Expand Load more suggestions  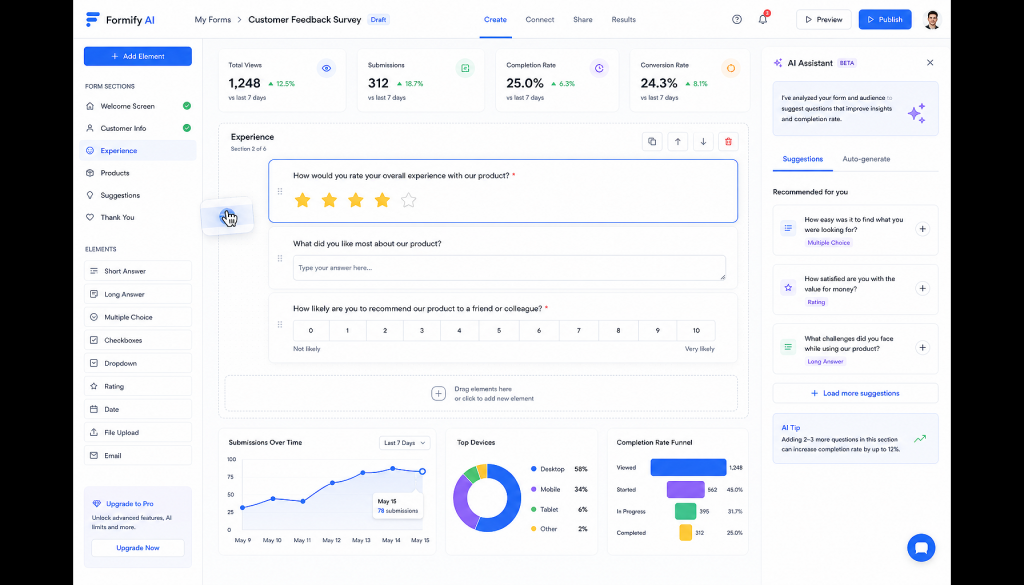[855, 393]
